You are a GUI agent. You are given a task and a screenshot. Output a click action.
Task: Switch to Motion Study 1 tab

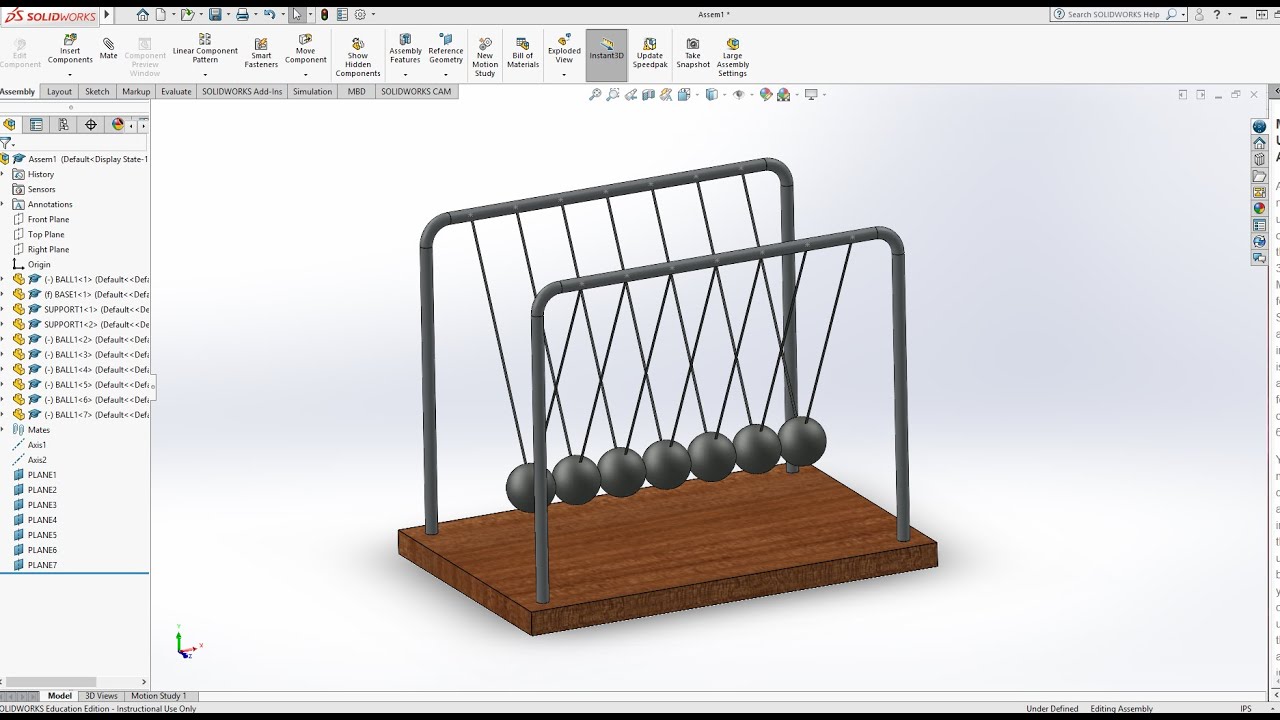(159, 696)
